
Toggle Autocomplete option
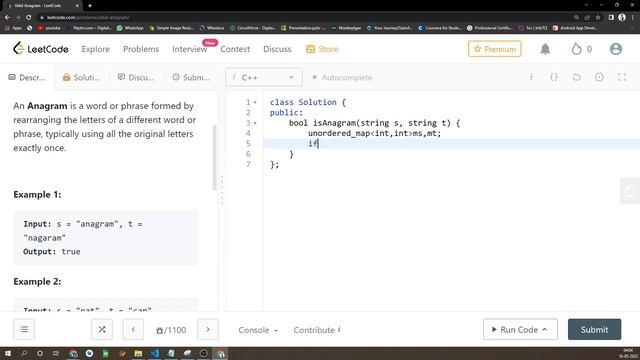coord(342,77)
